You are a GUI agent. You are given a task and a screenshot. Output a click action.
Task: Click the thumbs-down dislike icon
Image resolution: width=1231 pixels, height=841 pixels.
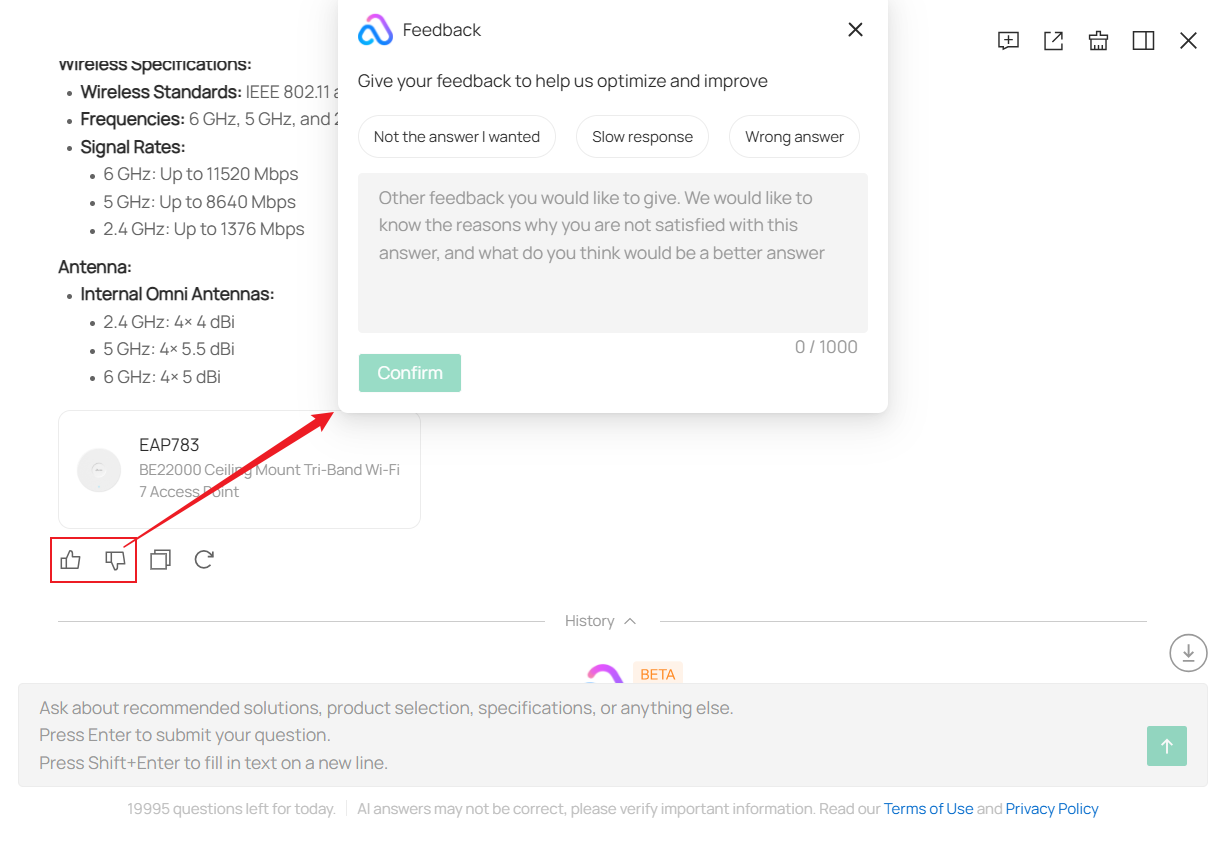coord(116,560)
